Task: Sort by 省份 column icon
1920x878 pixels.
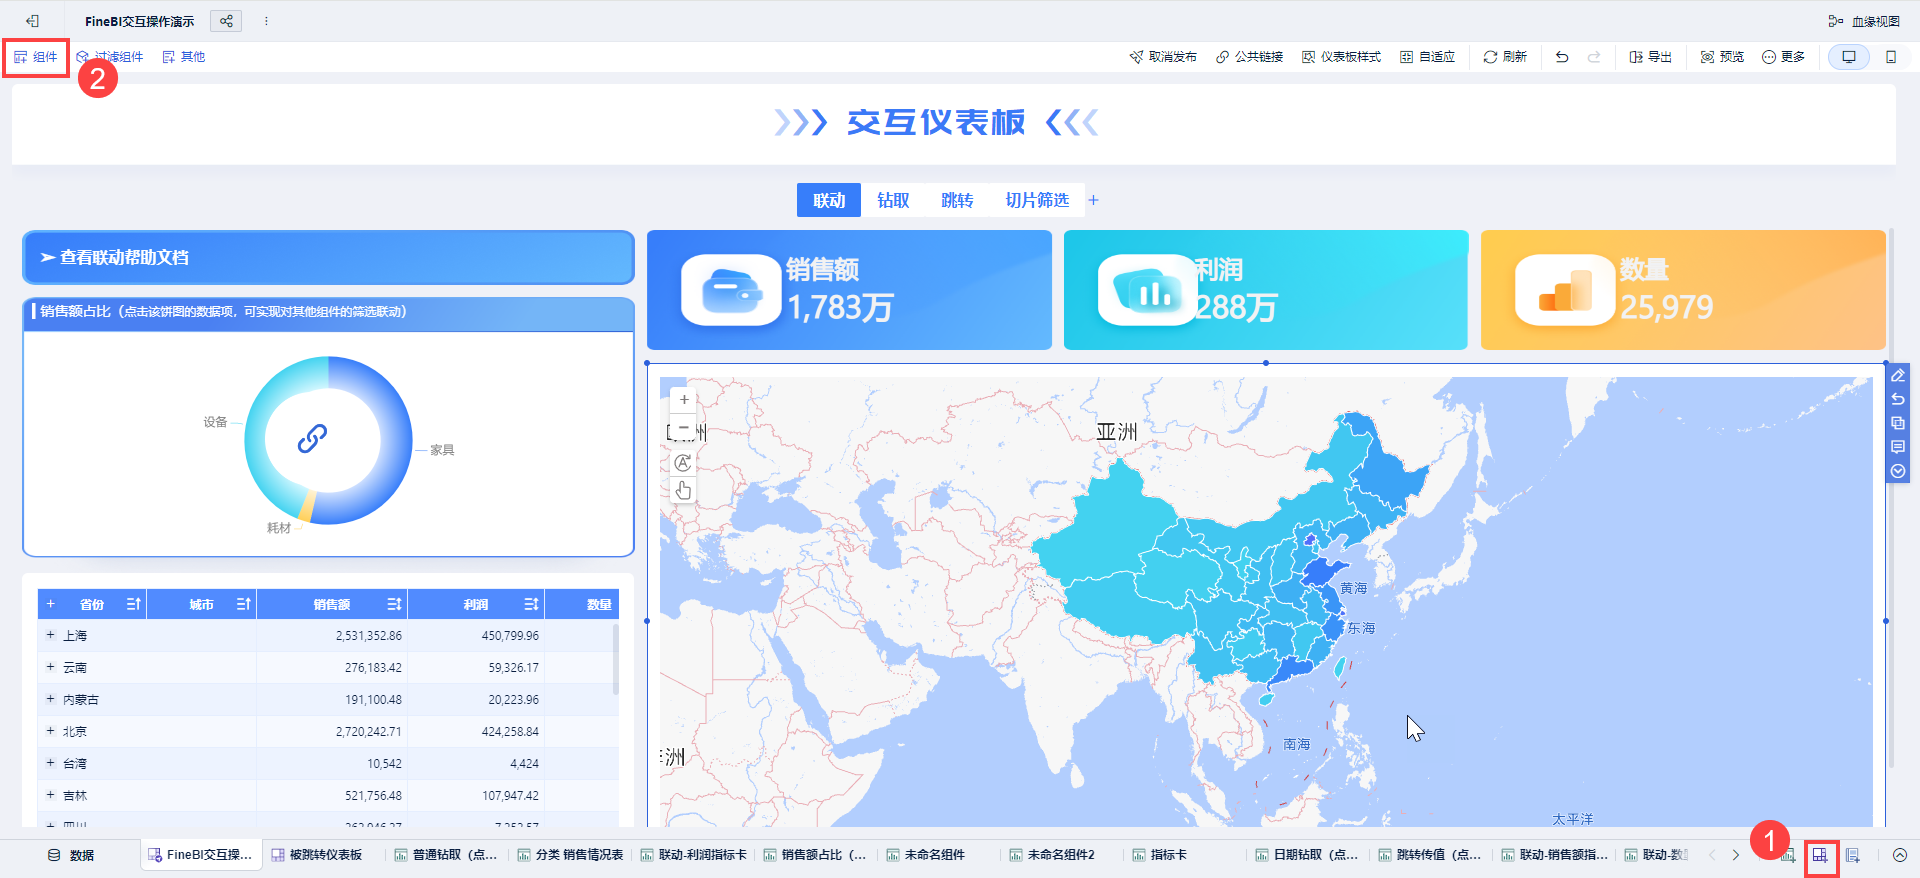Action: tap(134, 604)
